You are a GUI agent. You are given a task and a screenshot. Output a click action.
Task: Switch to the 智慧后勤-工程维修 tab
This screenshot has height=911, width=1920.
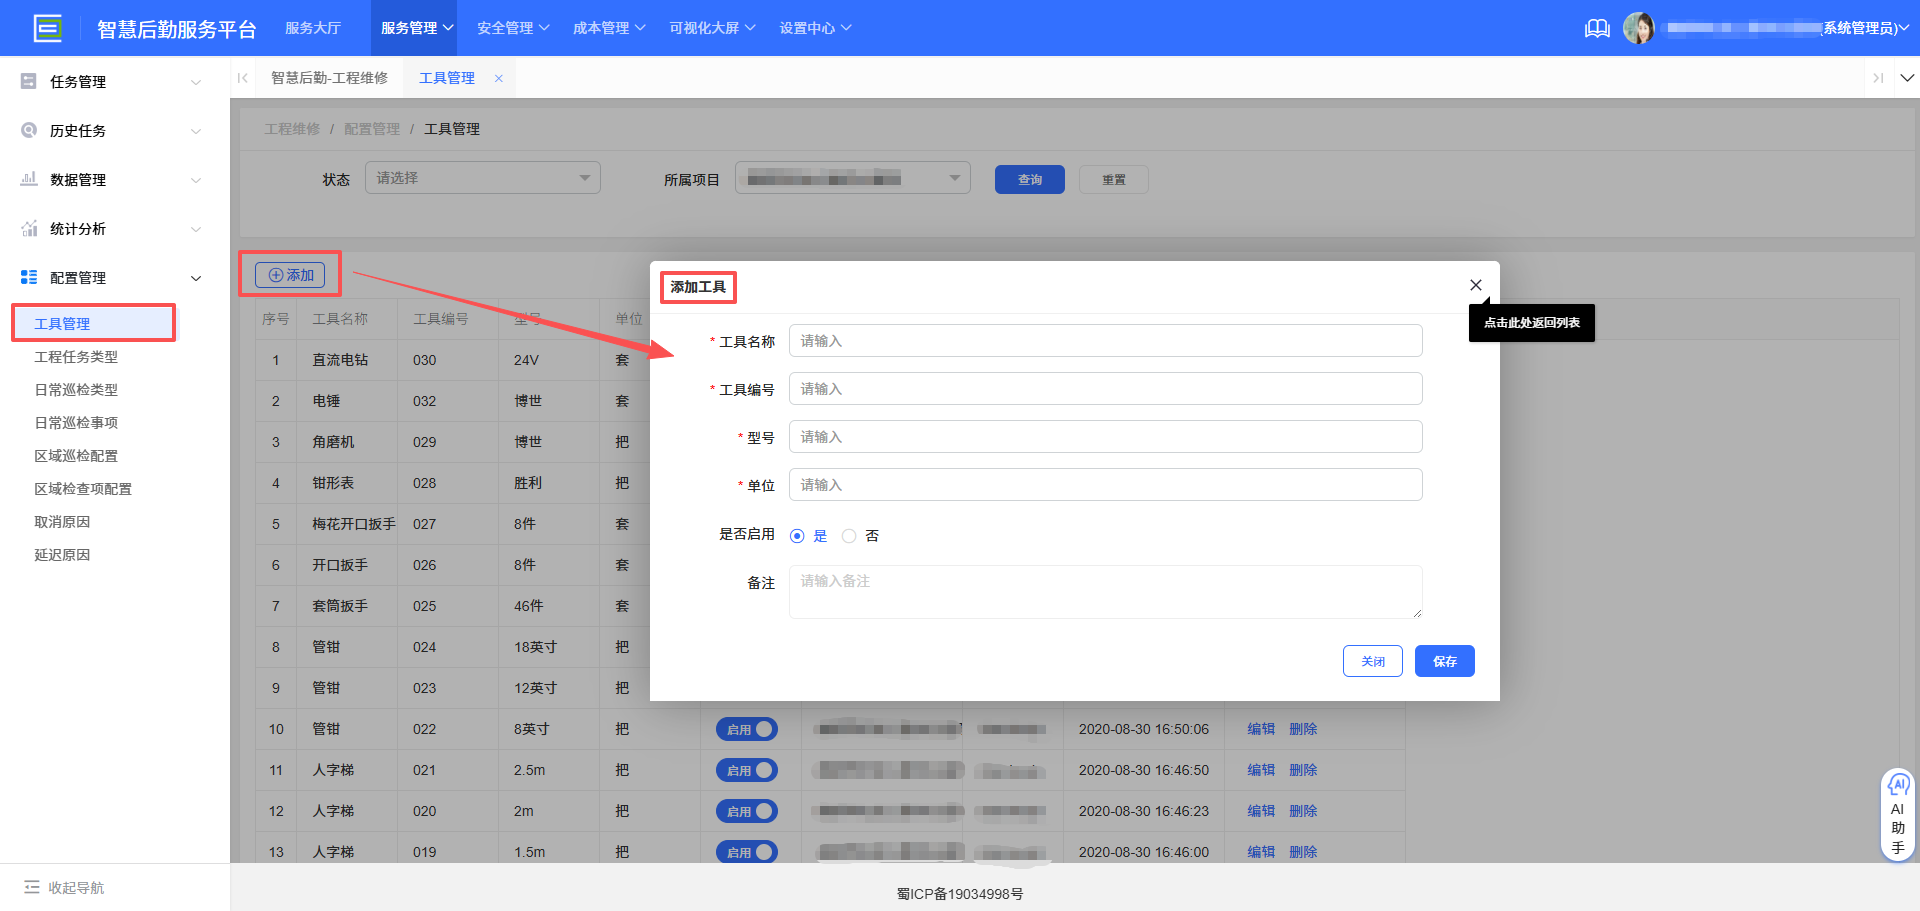330,77
